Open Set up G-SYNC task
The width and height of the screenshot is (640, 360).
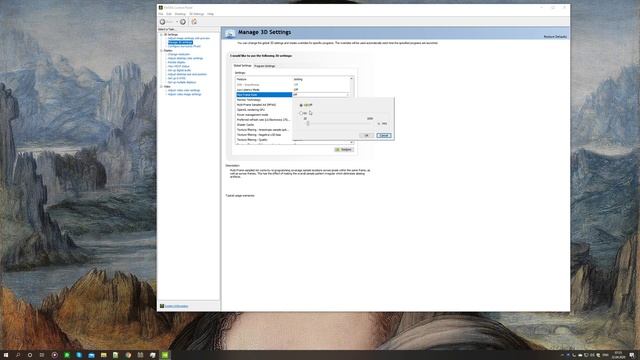coord(176,78)
